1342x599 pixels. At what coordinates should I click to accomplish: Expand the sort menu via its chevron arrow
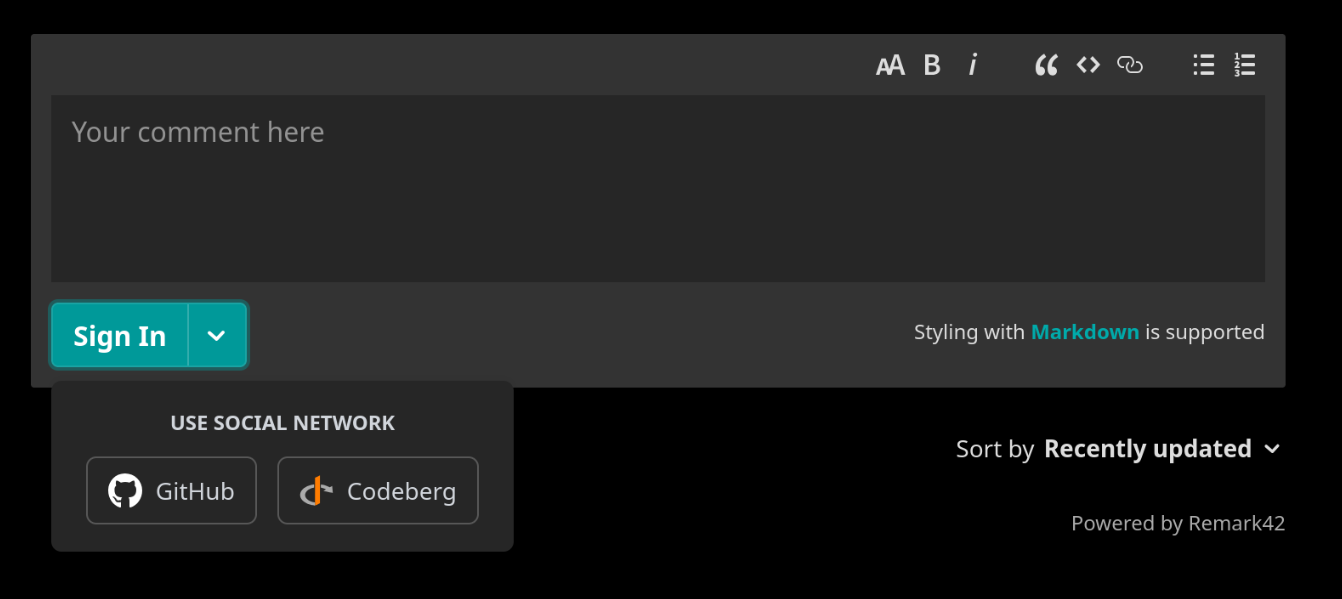pyautogui.click(x=1272, y=449)
